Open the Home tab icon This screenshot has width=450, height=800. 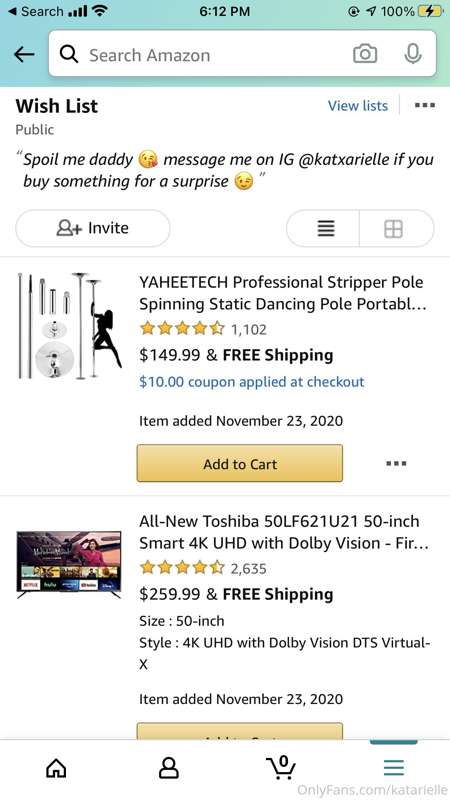[56, 767]
